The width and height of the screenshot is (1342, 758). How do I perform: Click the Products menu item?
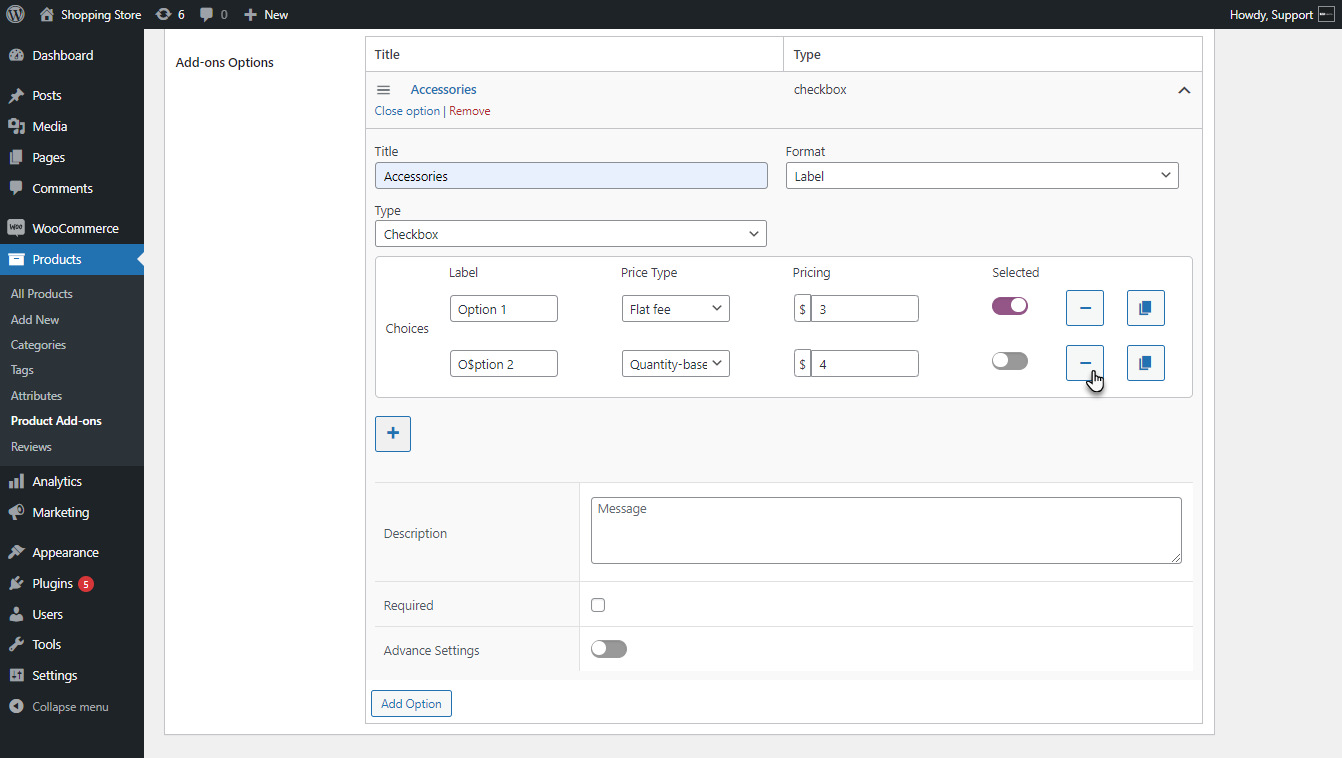[72, 259]
